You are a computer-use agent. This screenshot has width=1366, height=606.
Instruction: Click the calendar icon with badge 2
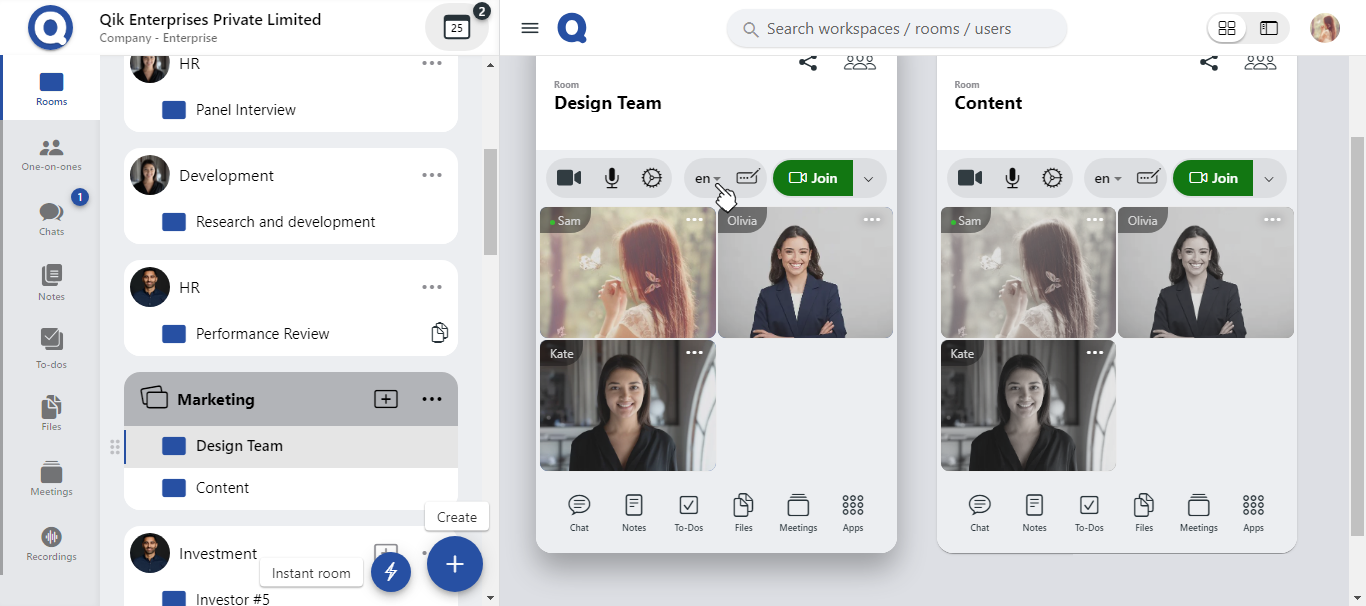pos(456,28)
